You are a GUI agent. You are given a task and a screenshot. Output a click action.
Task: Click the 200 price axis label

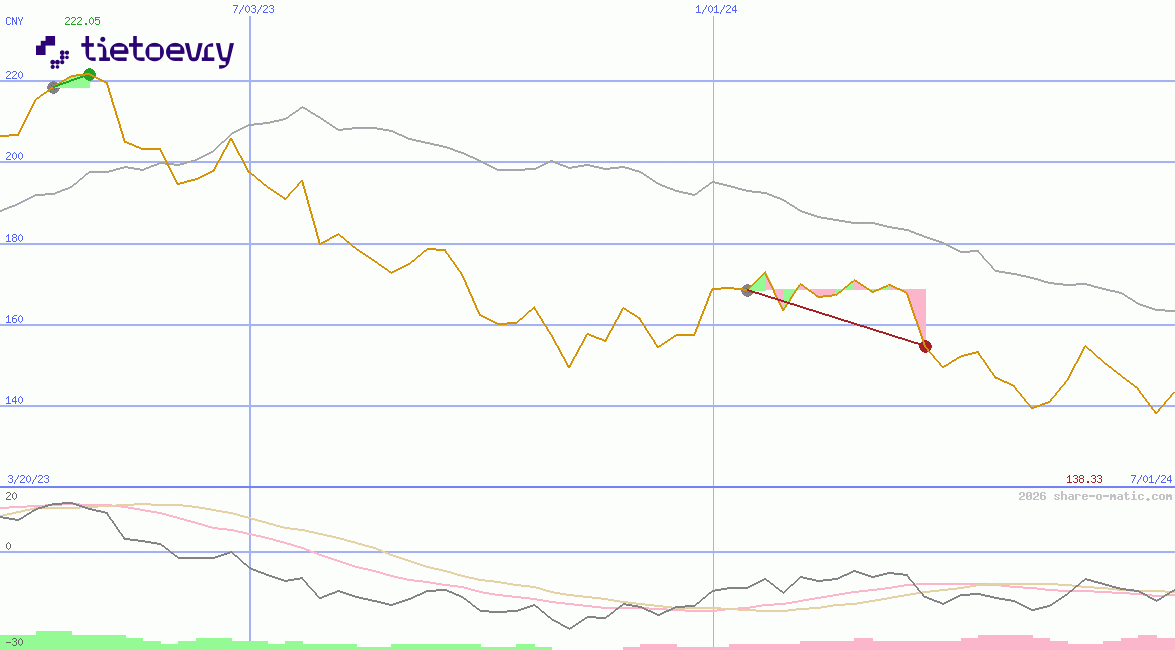(x=14, y=157)
